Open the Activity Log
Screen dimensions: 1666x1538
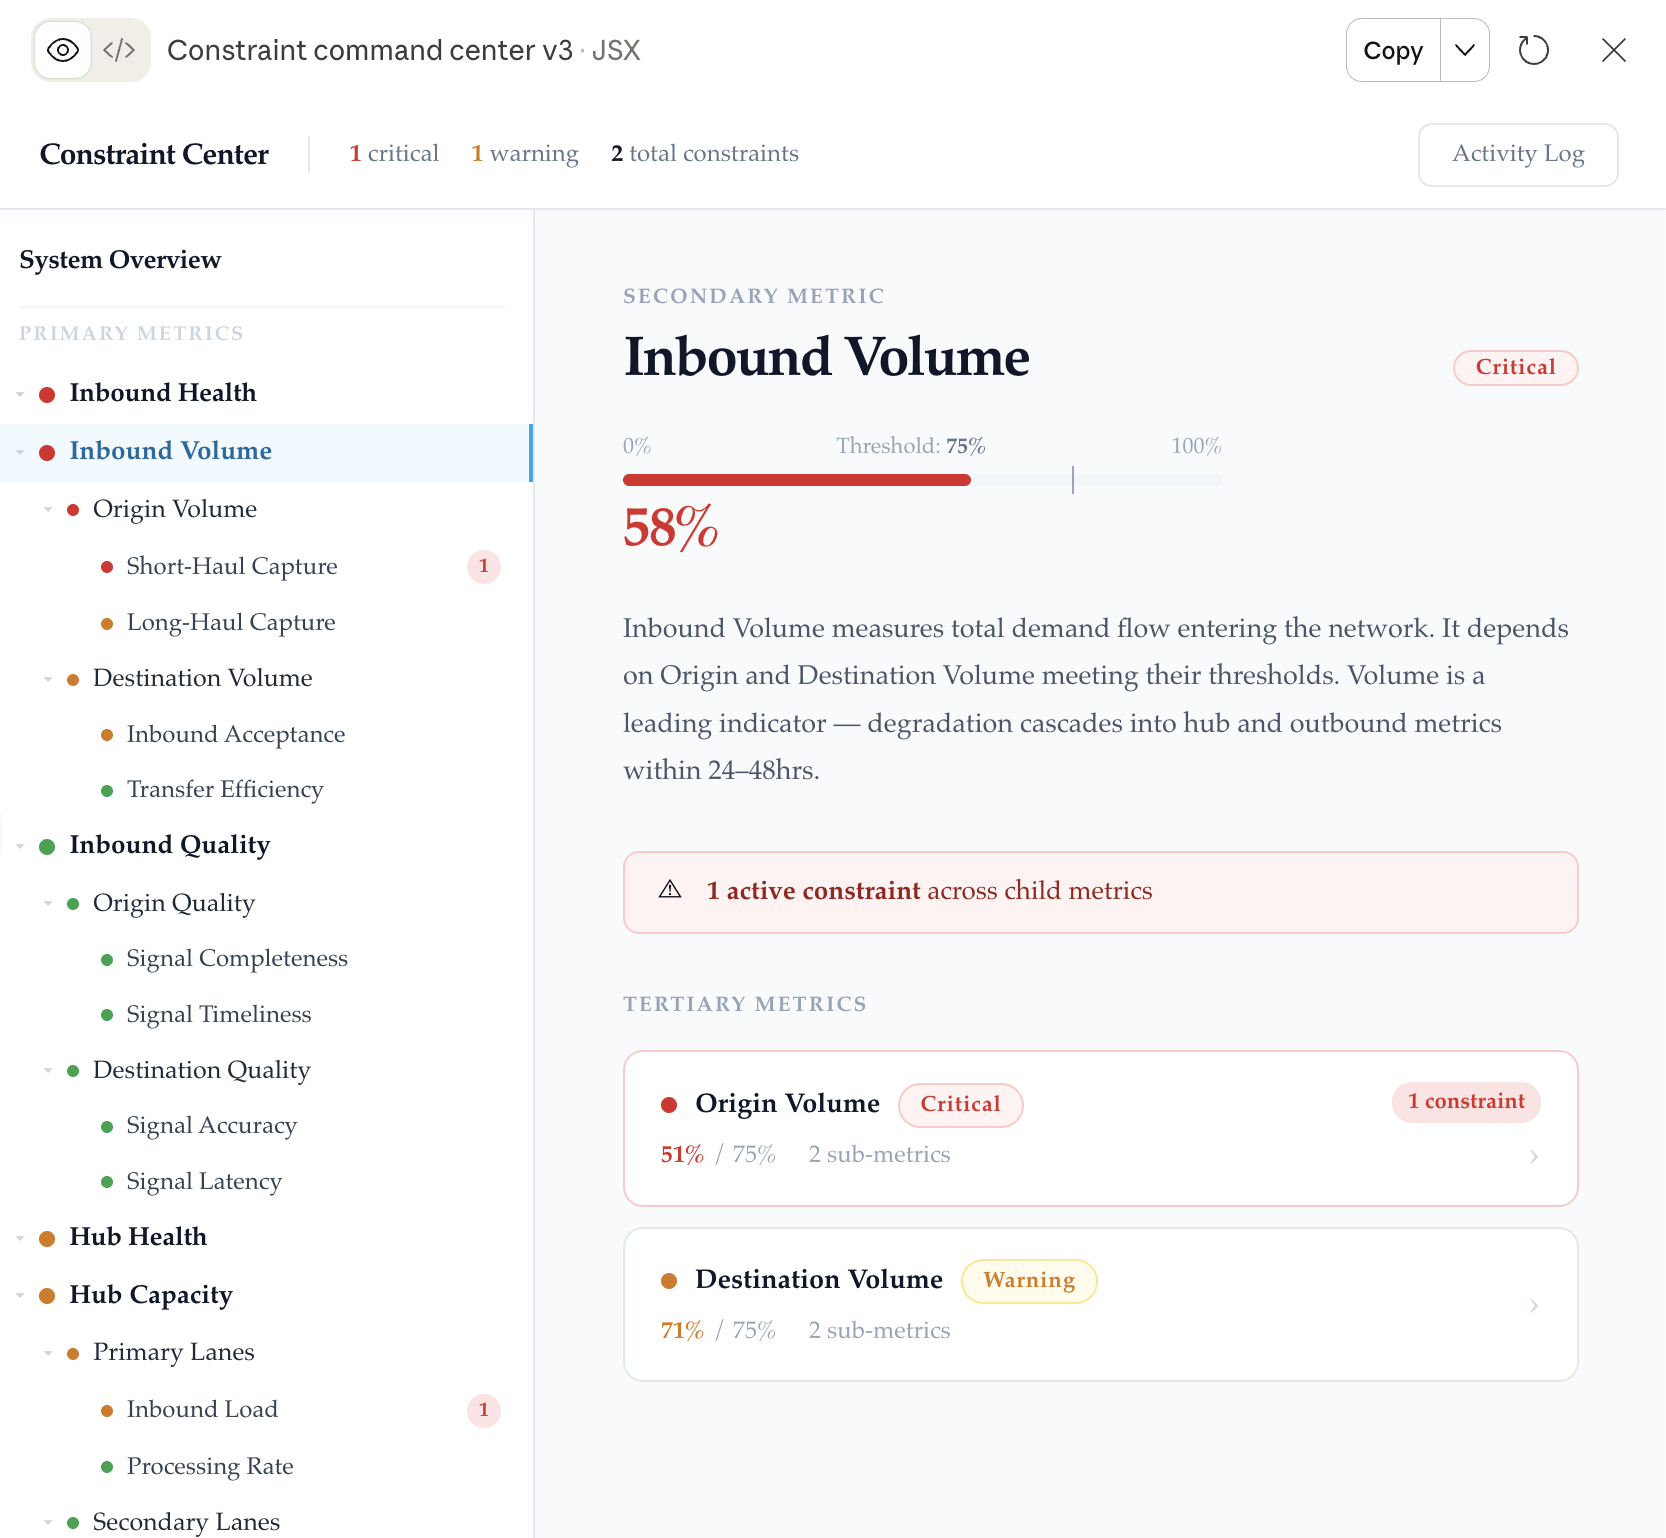[1518, 155]
